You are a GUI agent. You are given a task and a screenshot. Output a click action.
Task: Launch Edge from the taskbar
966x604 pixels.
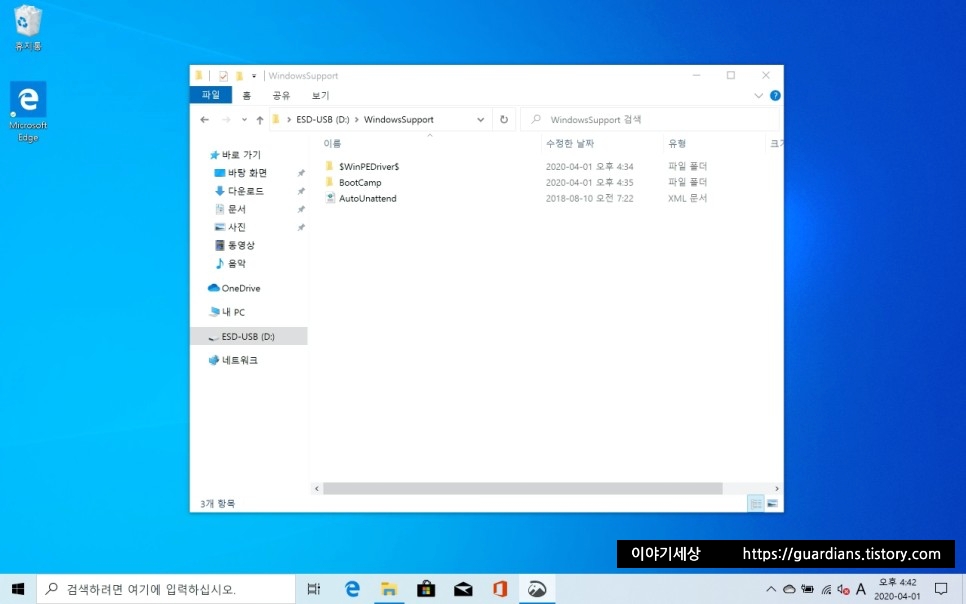[x=352, y=589]
